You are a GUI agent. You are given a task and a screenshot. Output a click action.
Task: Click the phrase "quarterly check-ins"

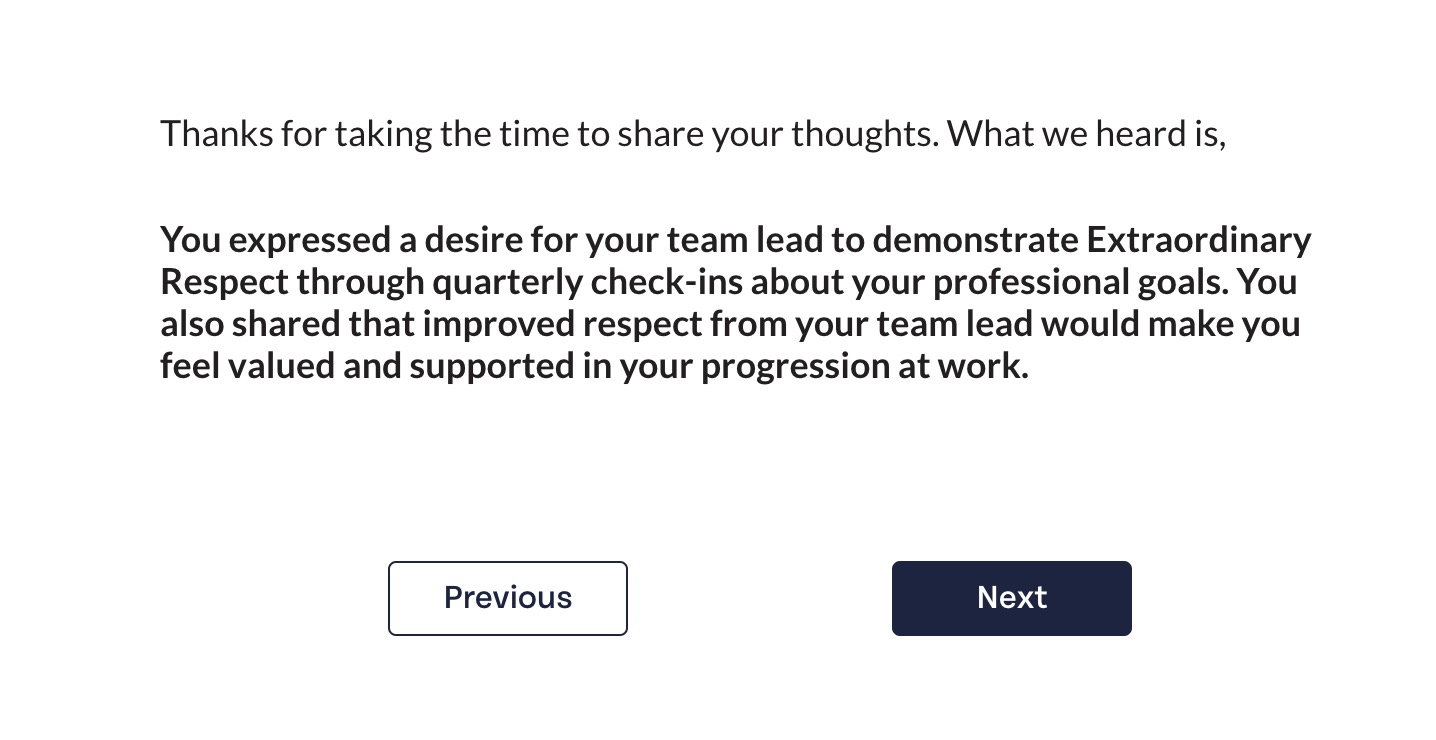[x=588, y=283]
